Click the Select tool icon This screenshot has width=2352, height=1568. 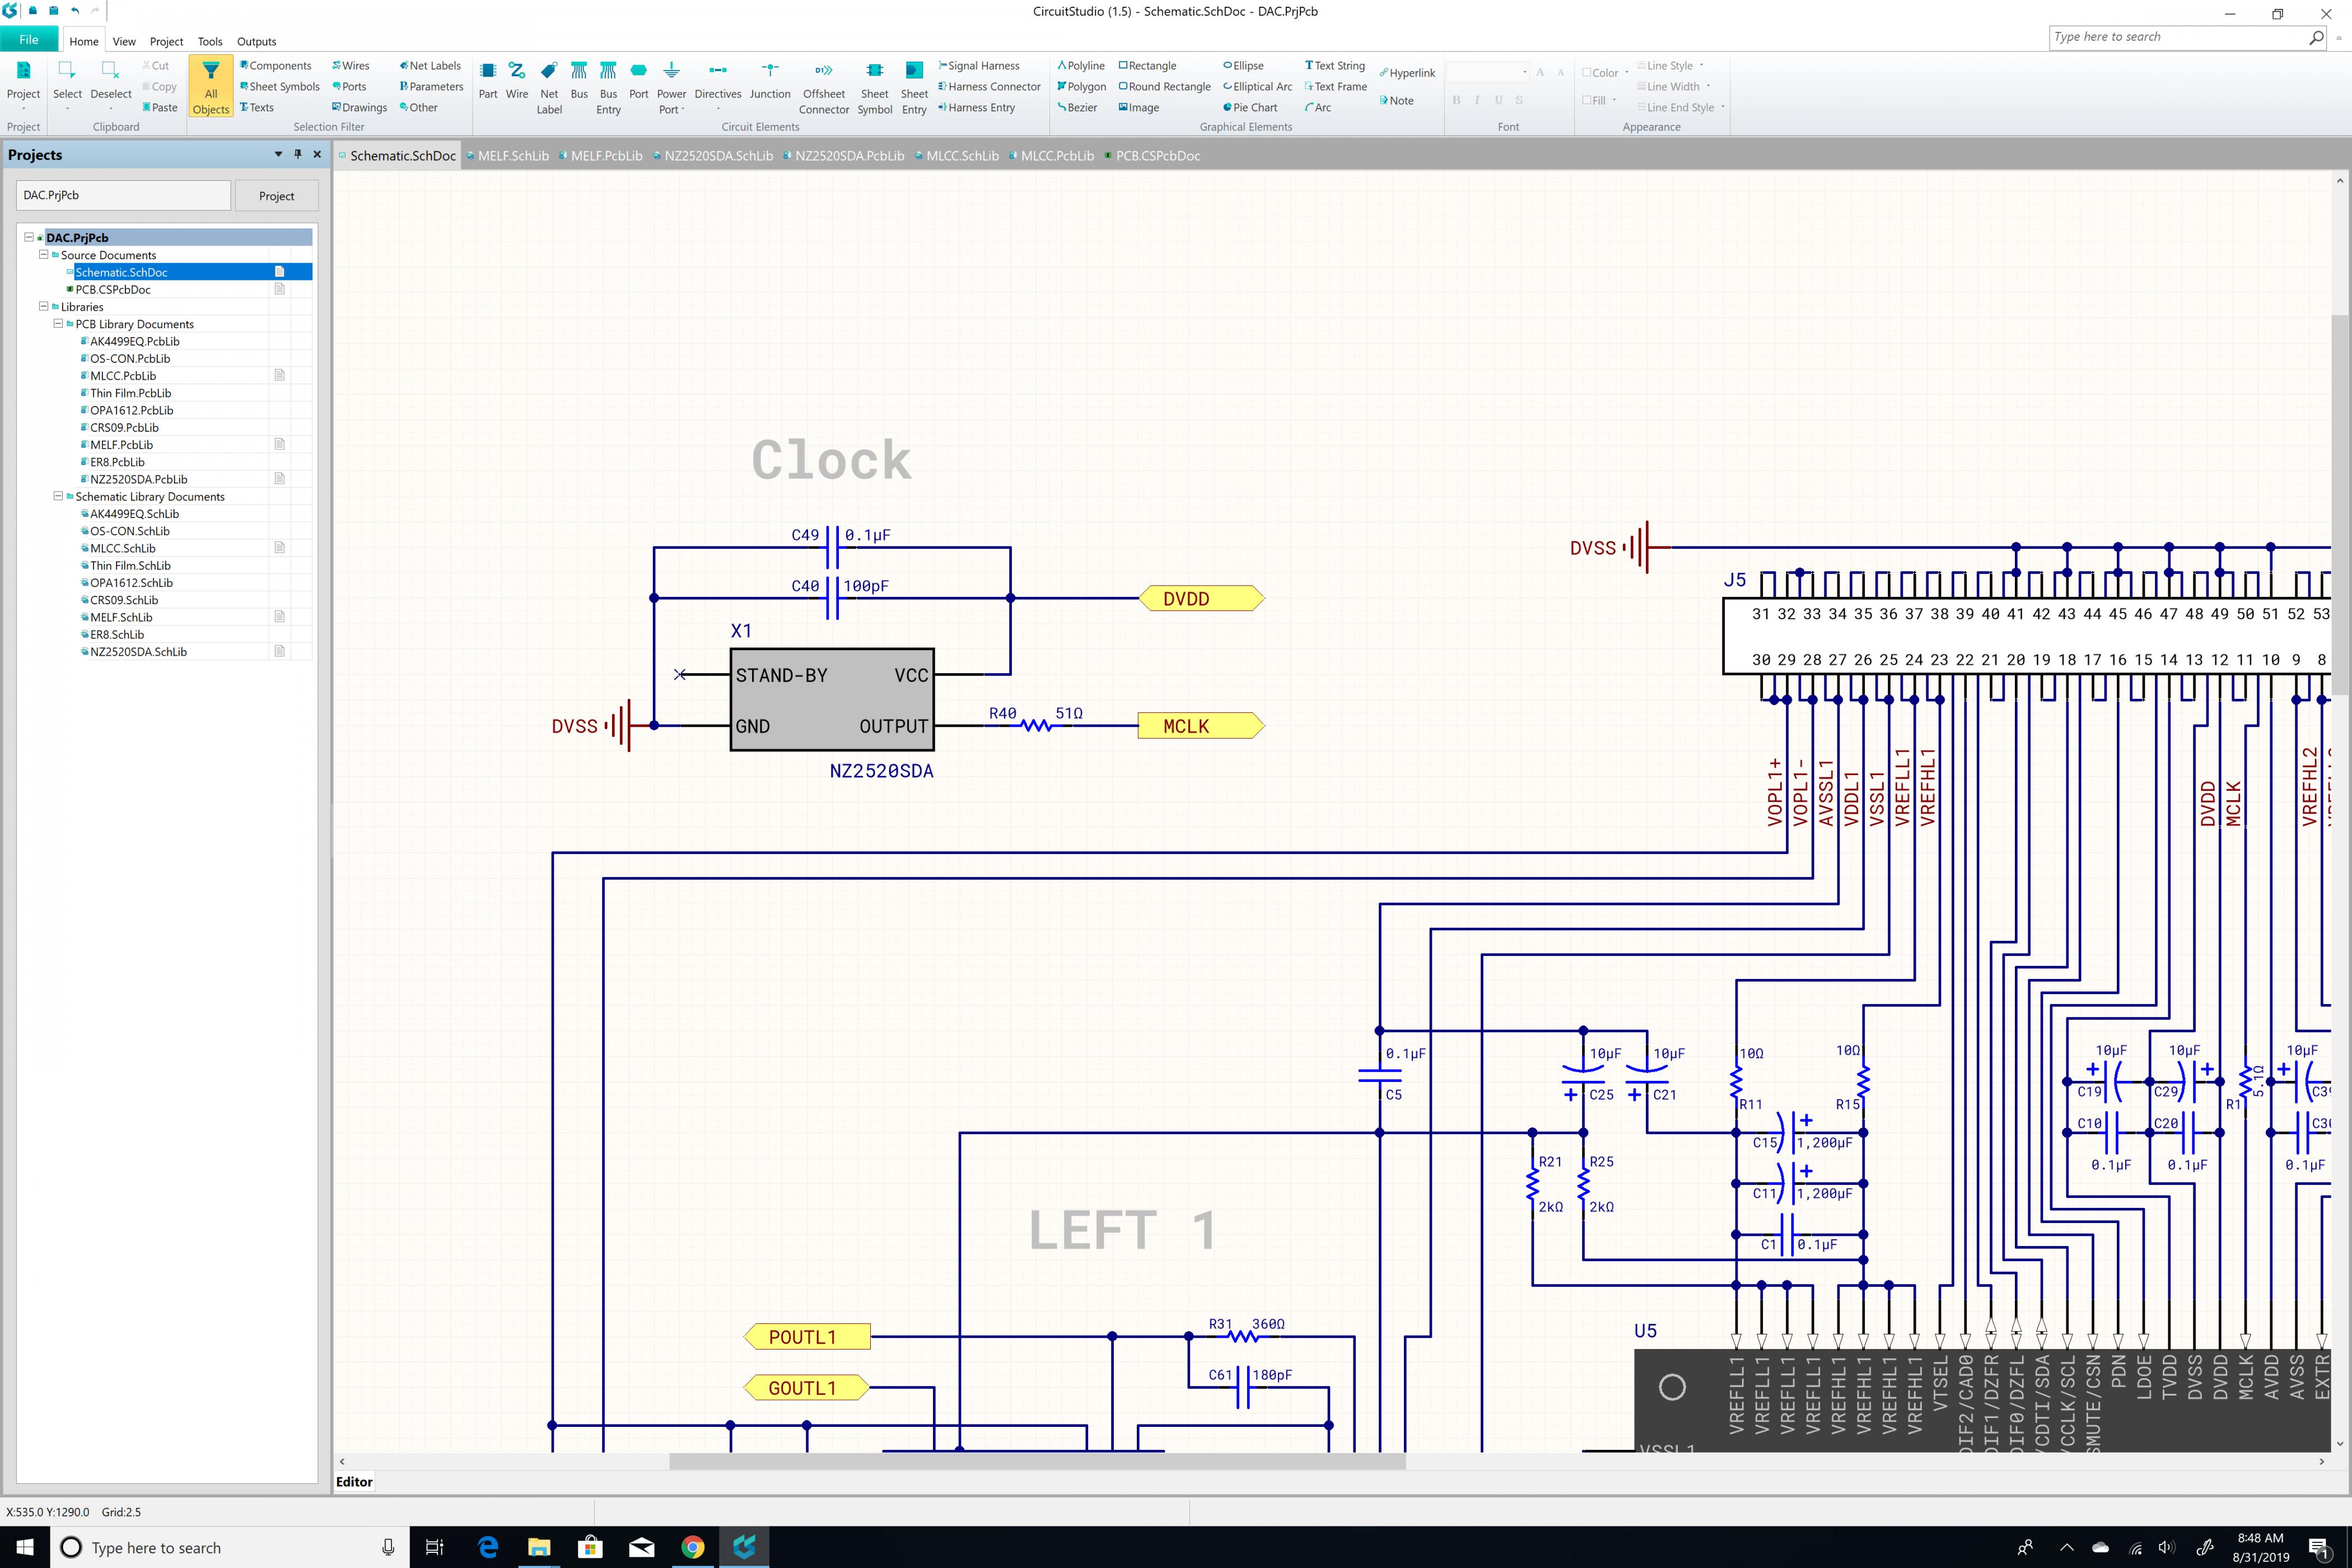coord(67,71)
